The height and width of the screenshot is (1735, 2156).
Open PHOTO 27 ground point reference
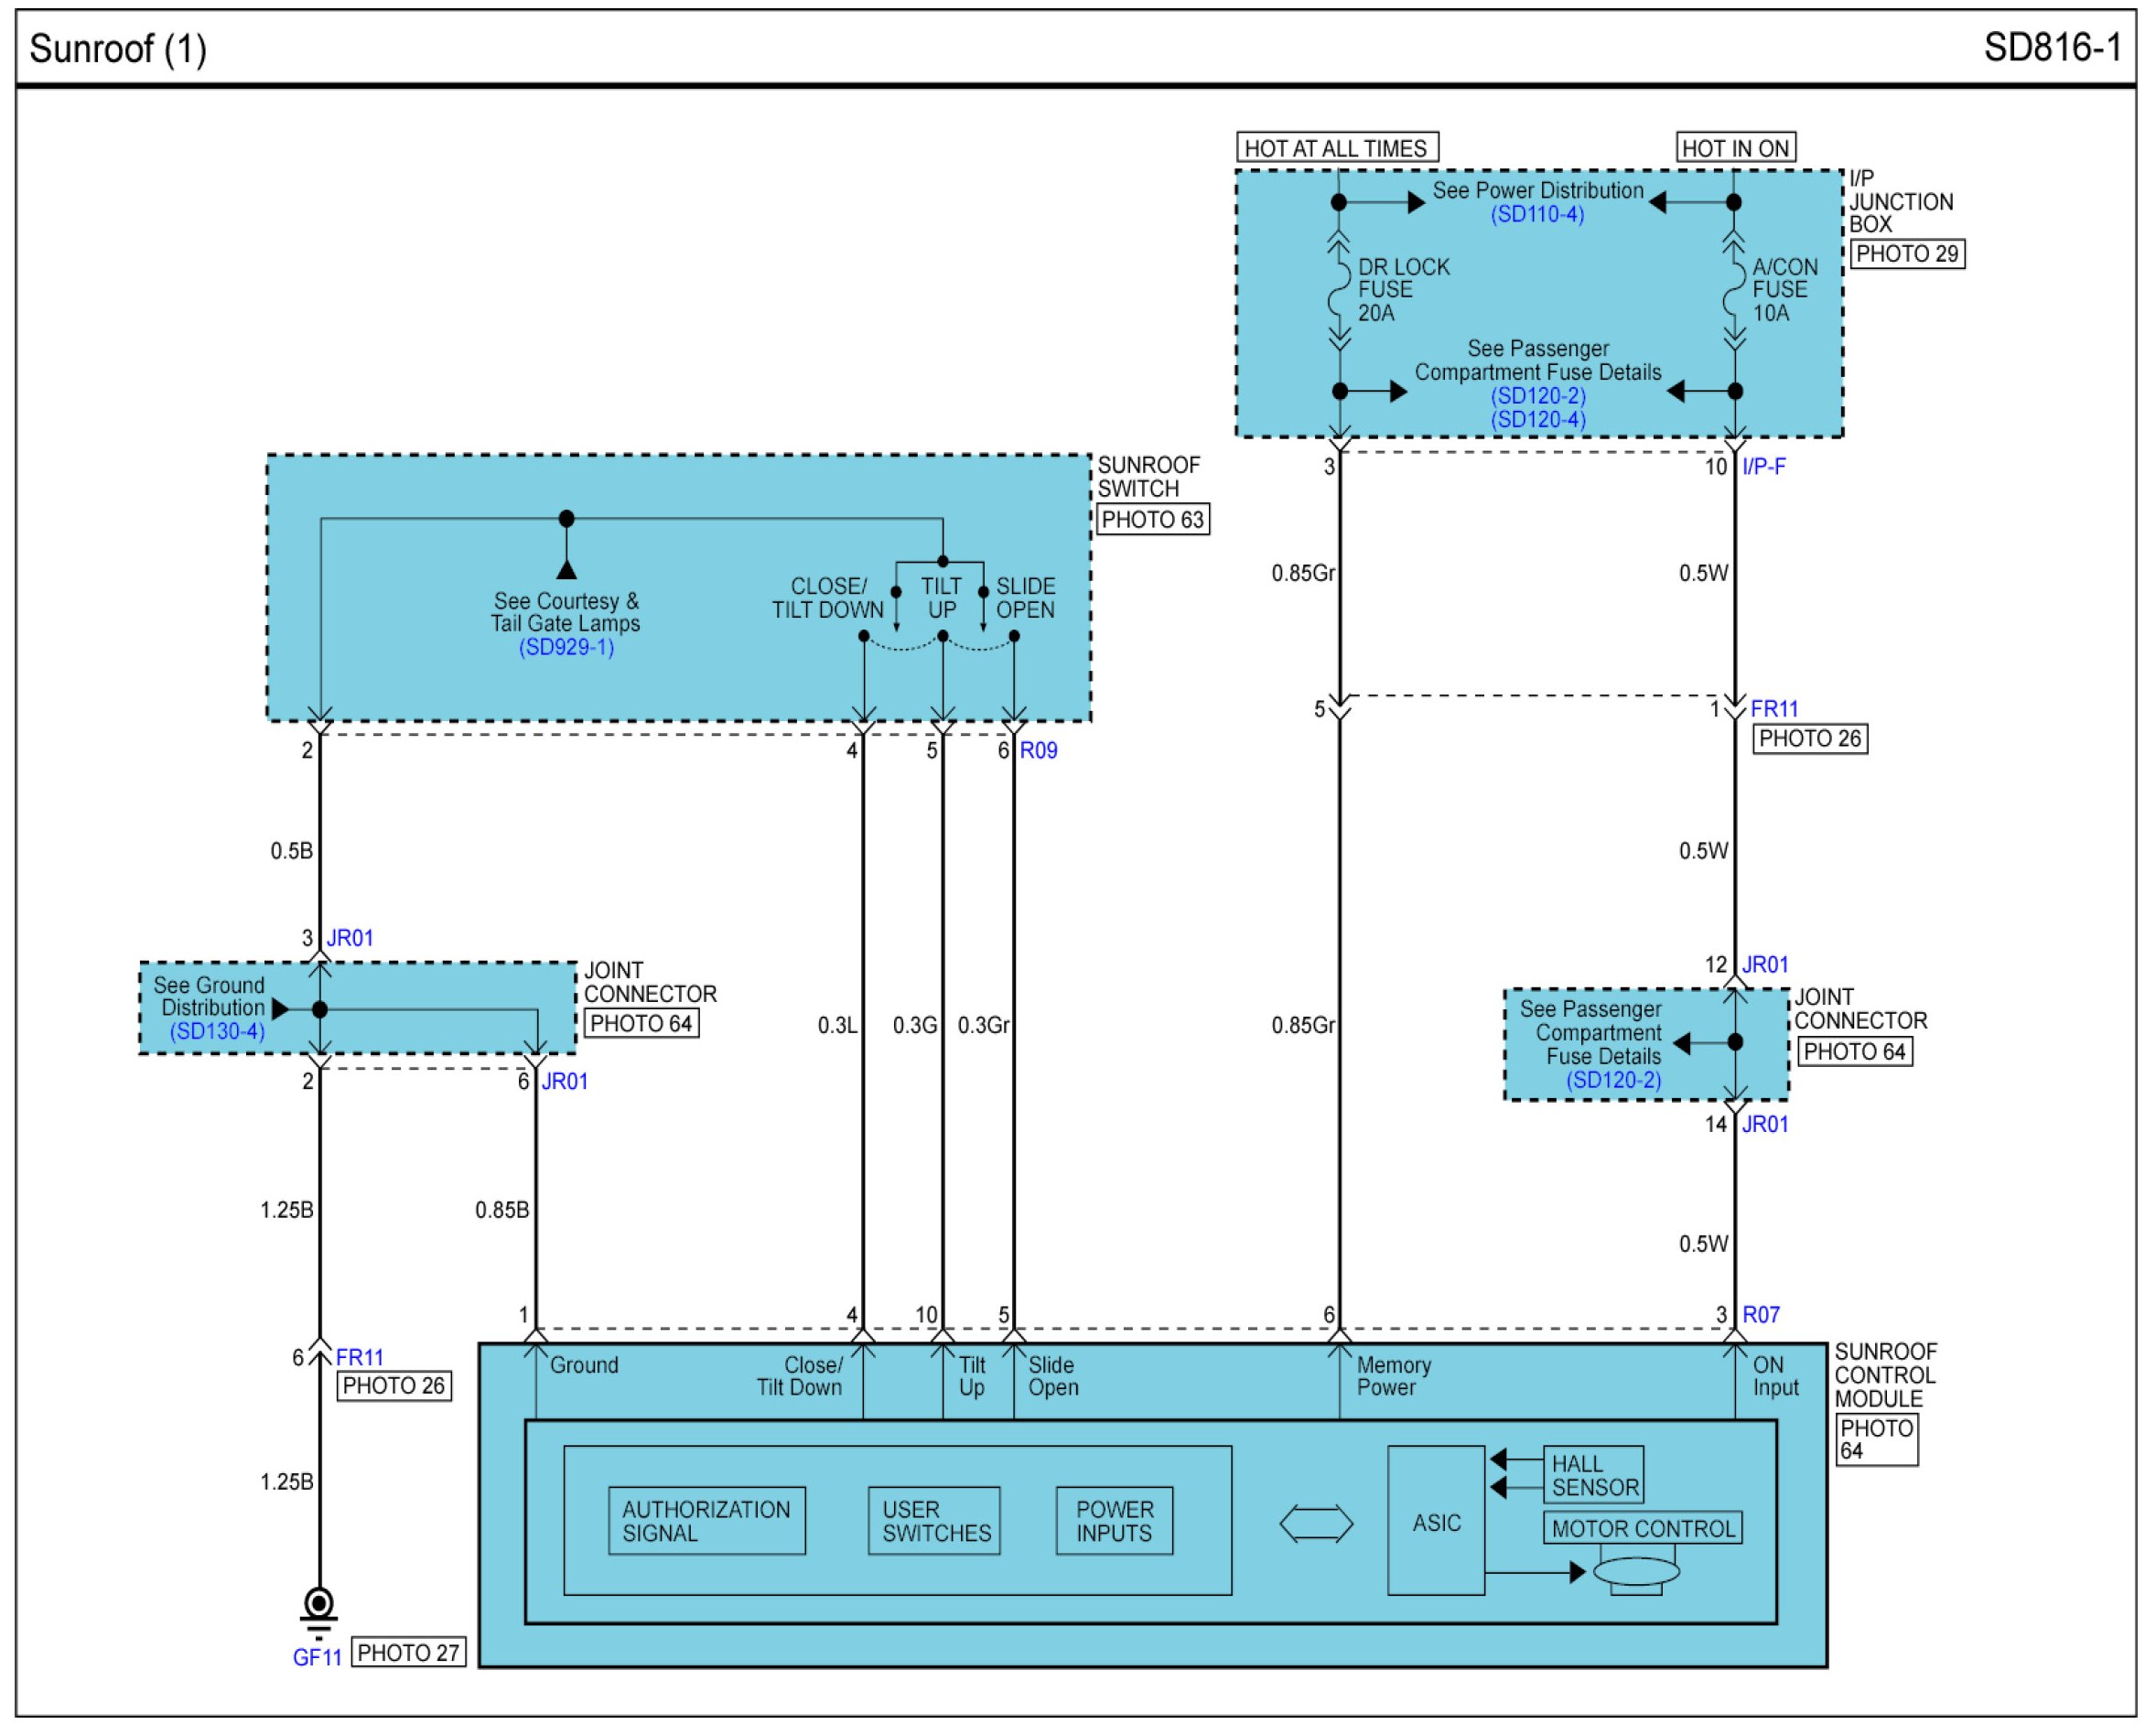(408, 1653)
